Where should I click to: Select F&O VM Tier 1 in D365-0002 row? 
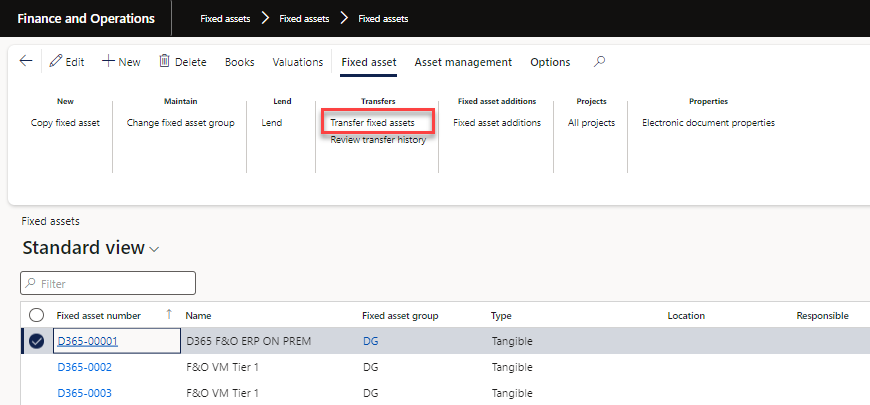pyautogui.click(x=222, y=367)
